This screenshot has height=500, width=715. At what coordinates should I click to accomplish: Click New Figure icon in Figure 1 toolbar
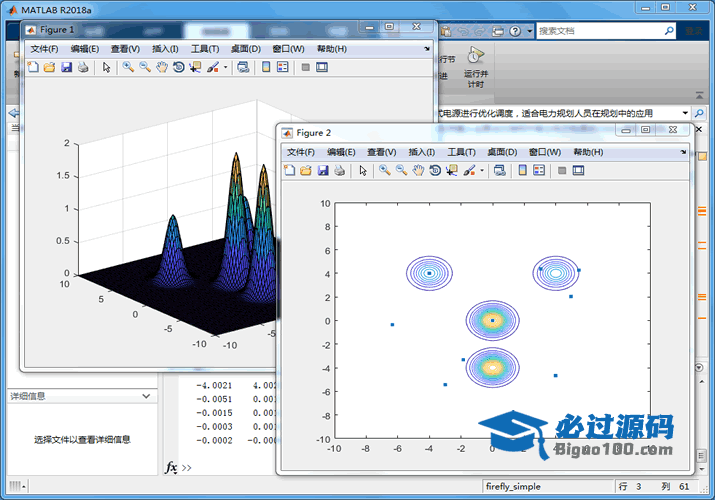click(x=33, y=67)
